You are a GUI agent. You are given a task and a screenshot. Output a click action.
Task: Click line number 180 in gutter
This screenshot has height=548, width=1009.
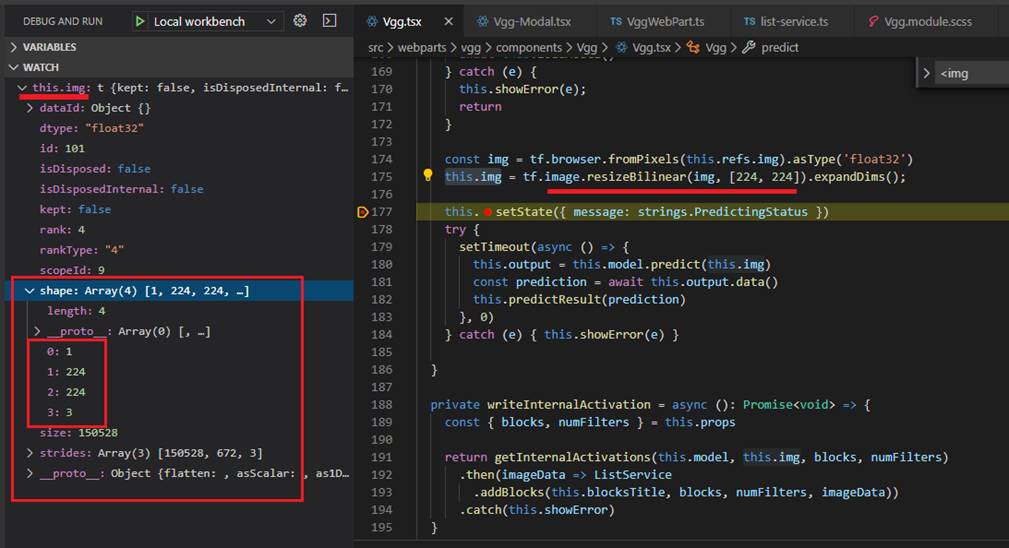pos(382,264)
